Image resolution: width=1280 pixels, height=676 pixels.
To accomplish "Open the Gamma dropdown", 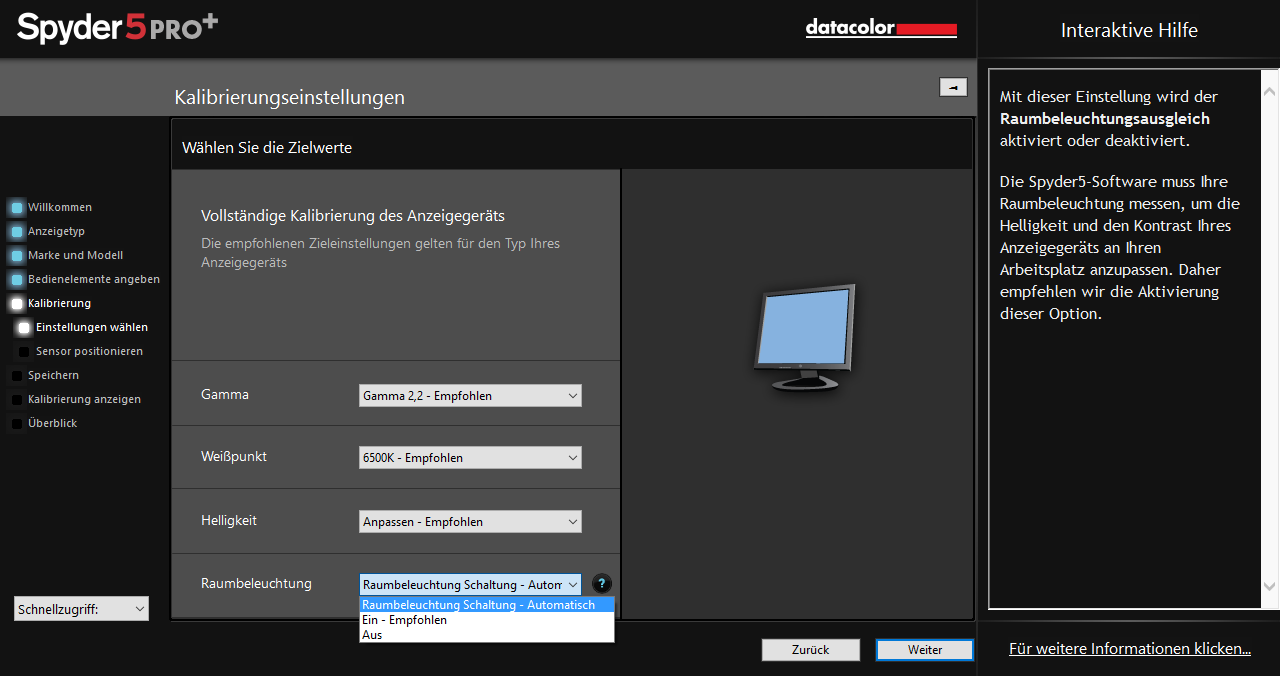I will click(470, 396).
